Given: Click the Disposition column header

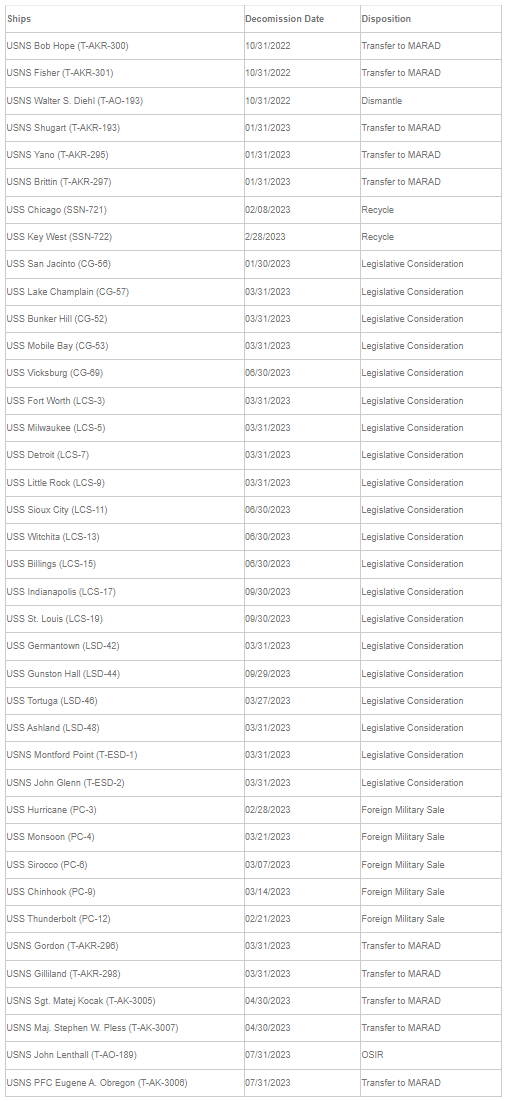Looking at the screenshot, I should pyautogui.click(x=431, y=19).
